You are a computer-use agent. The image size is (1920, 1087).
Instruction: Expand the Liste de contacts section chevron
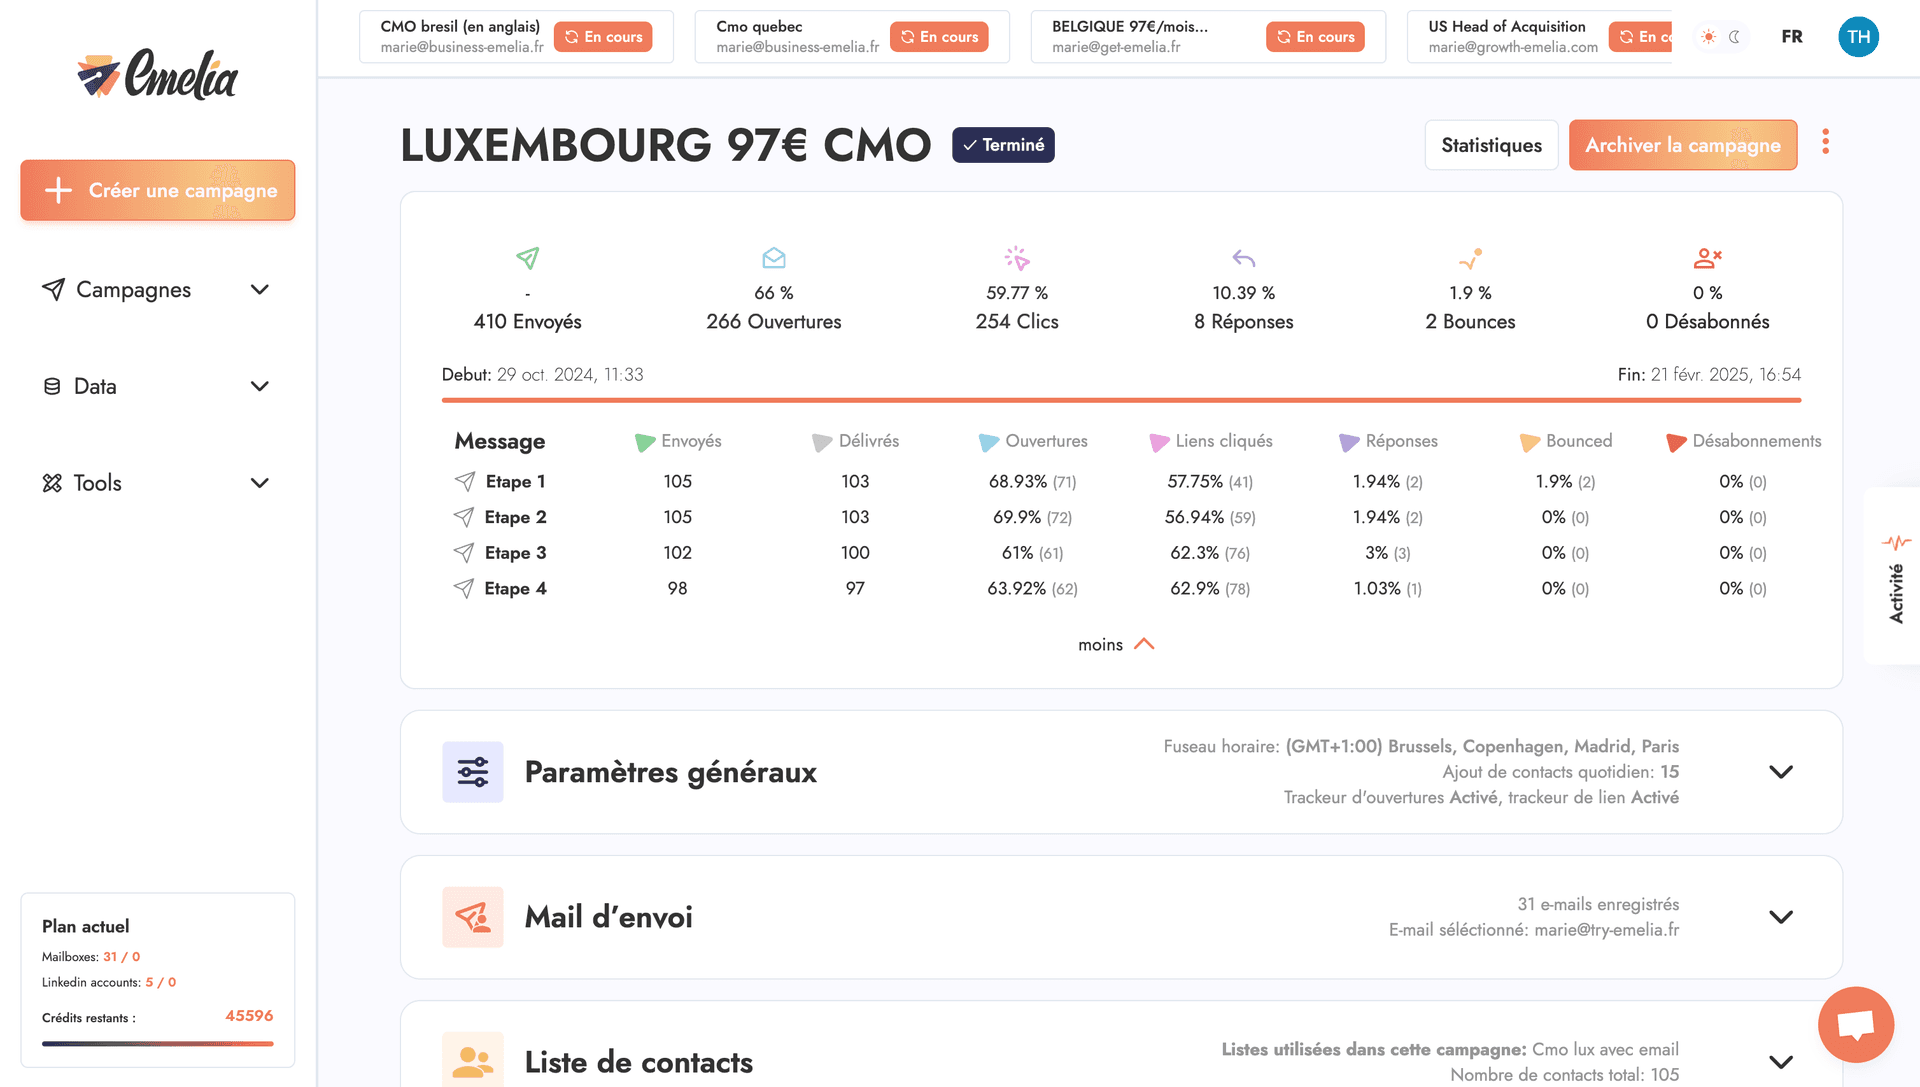coord(1781,1062)
